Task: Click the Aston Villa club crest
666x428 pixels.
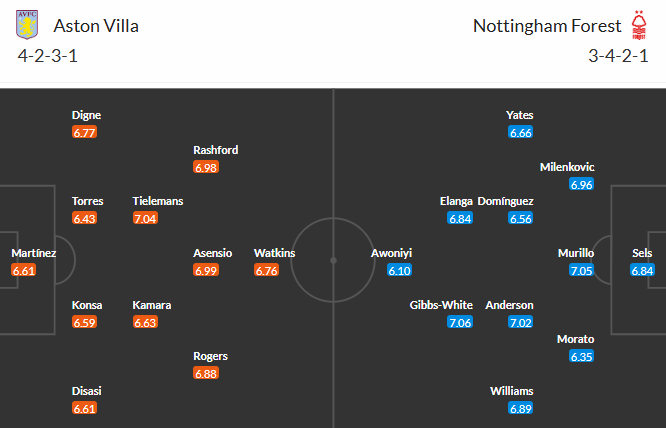Action: tap(27, 24)
